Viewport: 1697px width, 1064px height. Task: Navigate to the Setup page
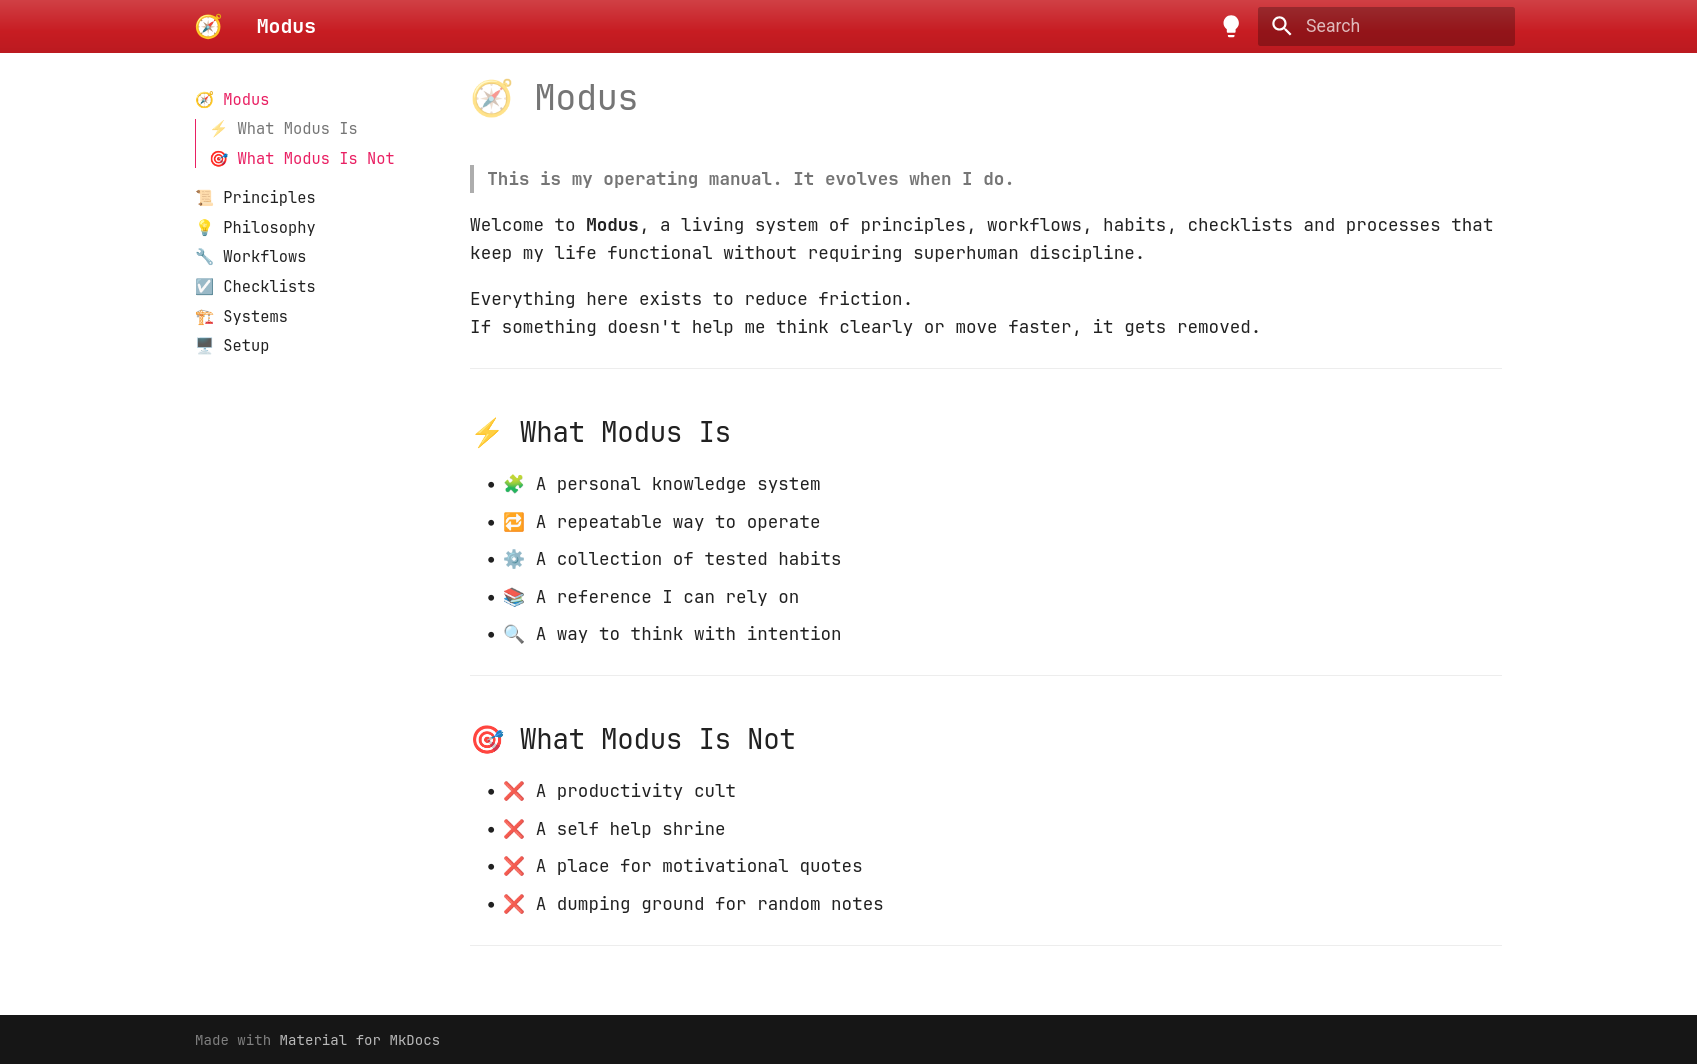(245, 346)
